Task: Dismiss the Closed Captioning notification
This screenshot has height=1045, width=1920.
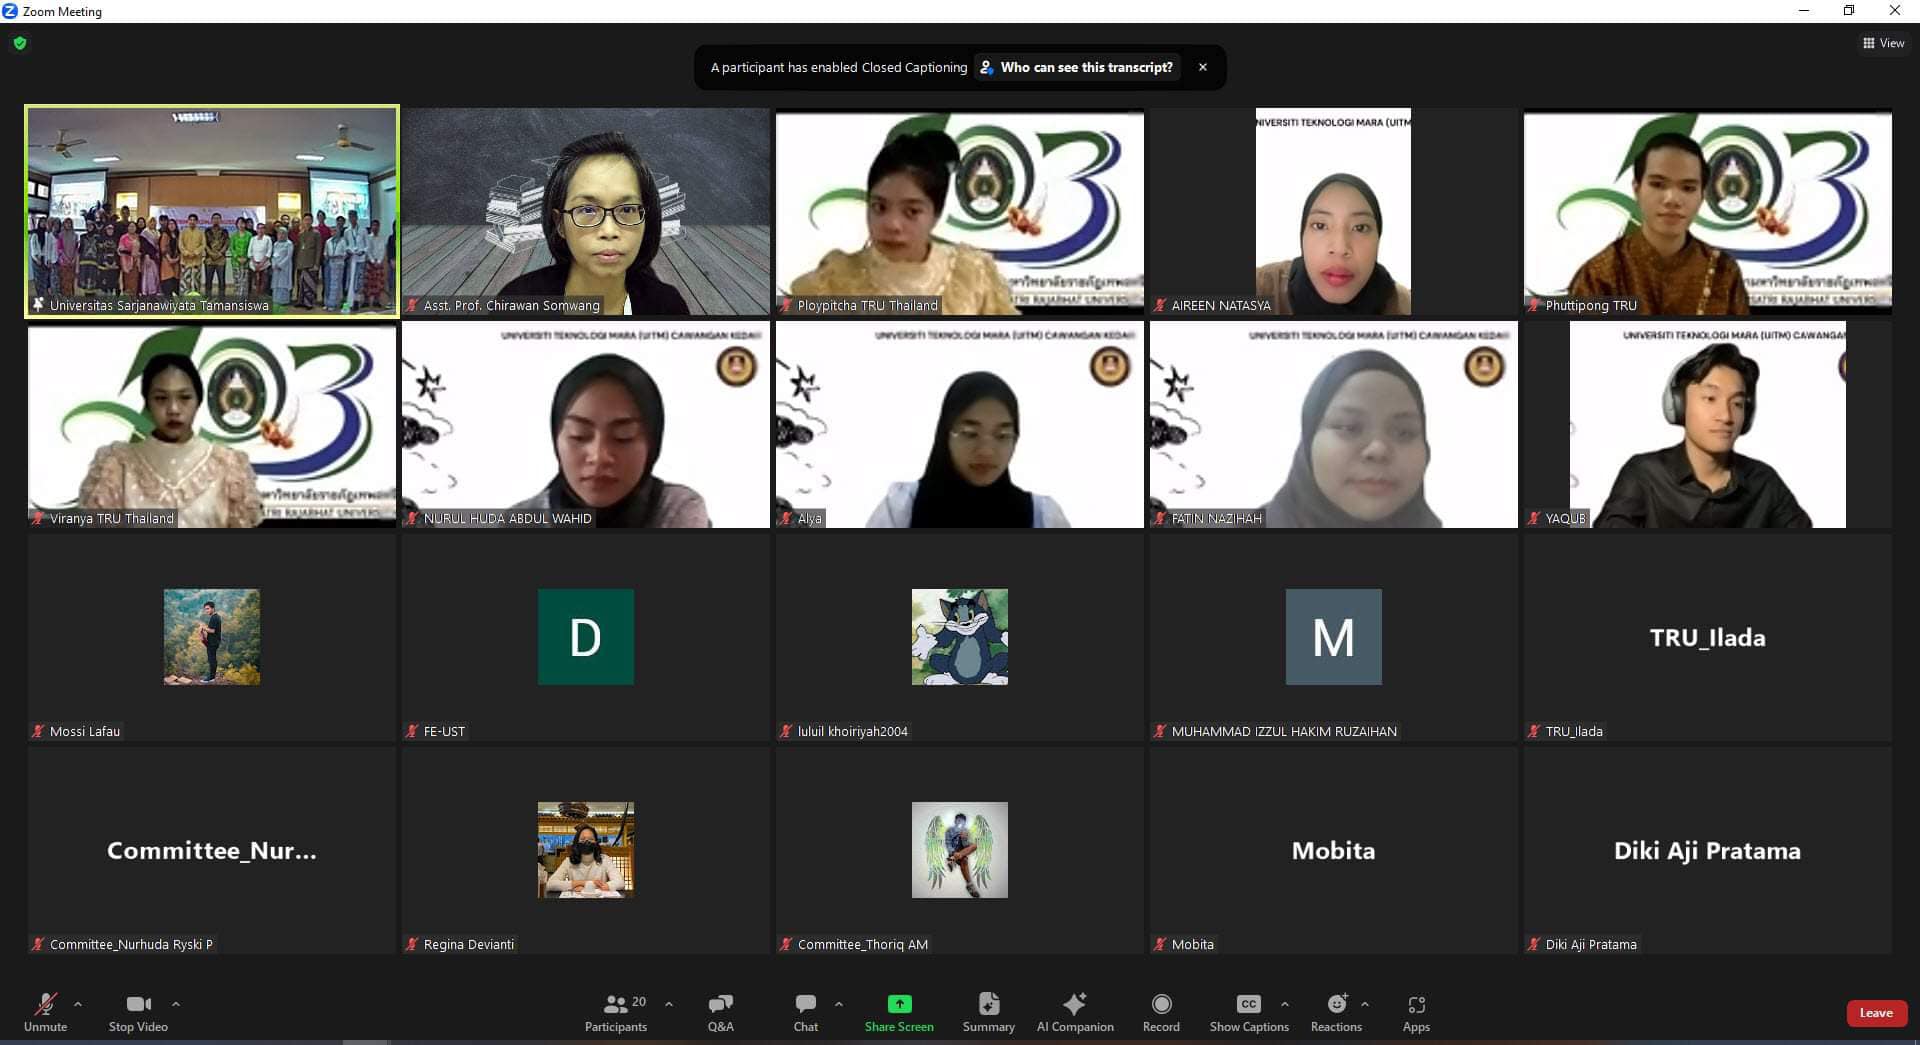Action: (1203, 67)
